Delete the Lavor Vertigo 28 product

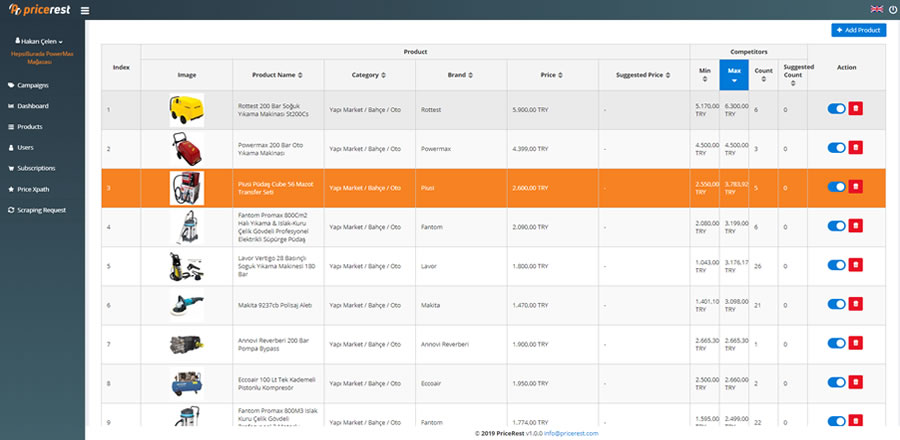point(855,264)
